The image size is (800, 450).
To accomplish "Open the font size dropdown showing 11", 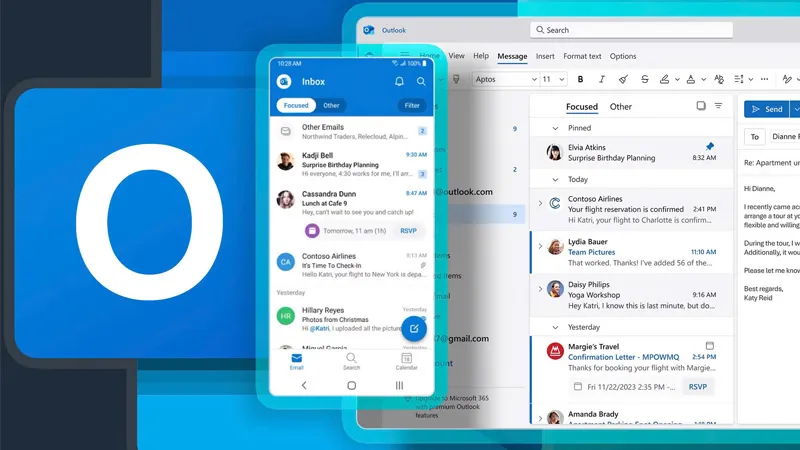I will (x=554, y=79).
